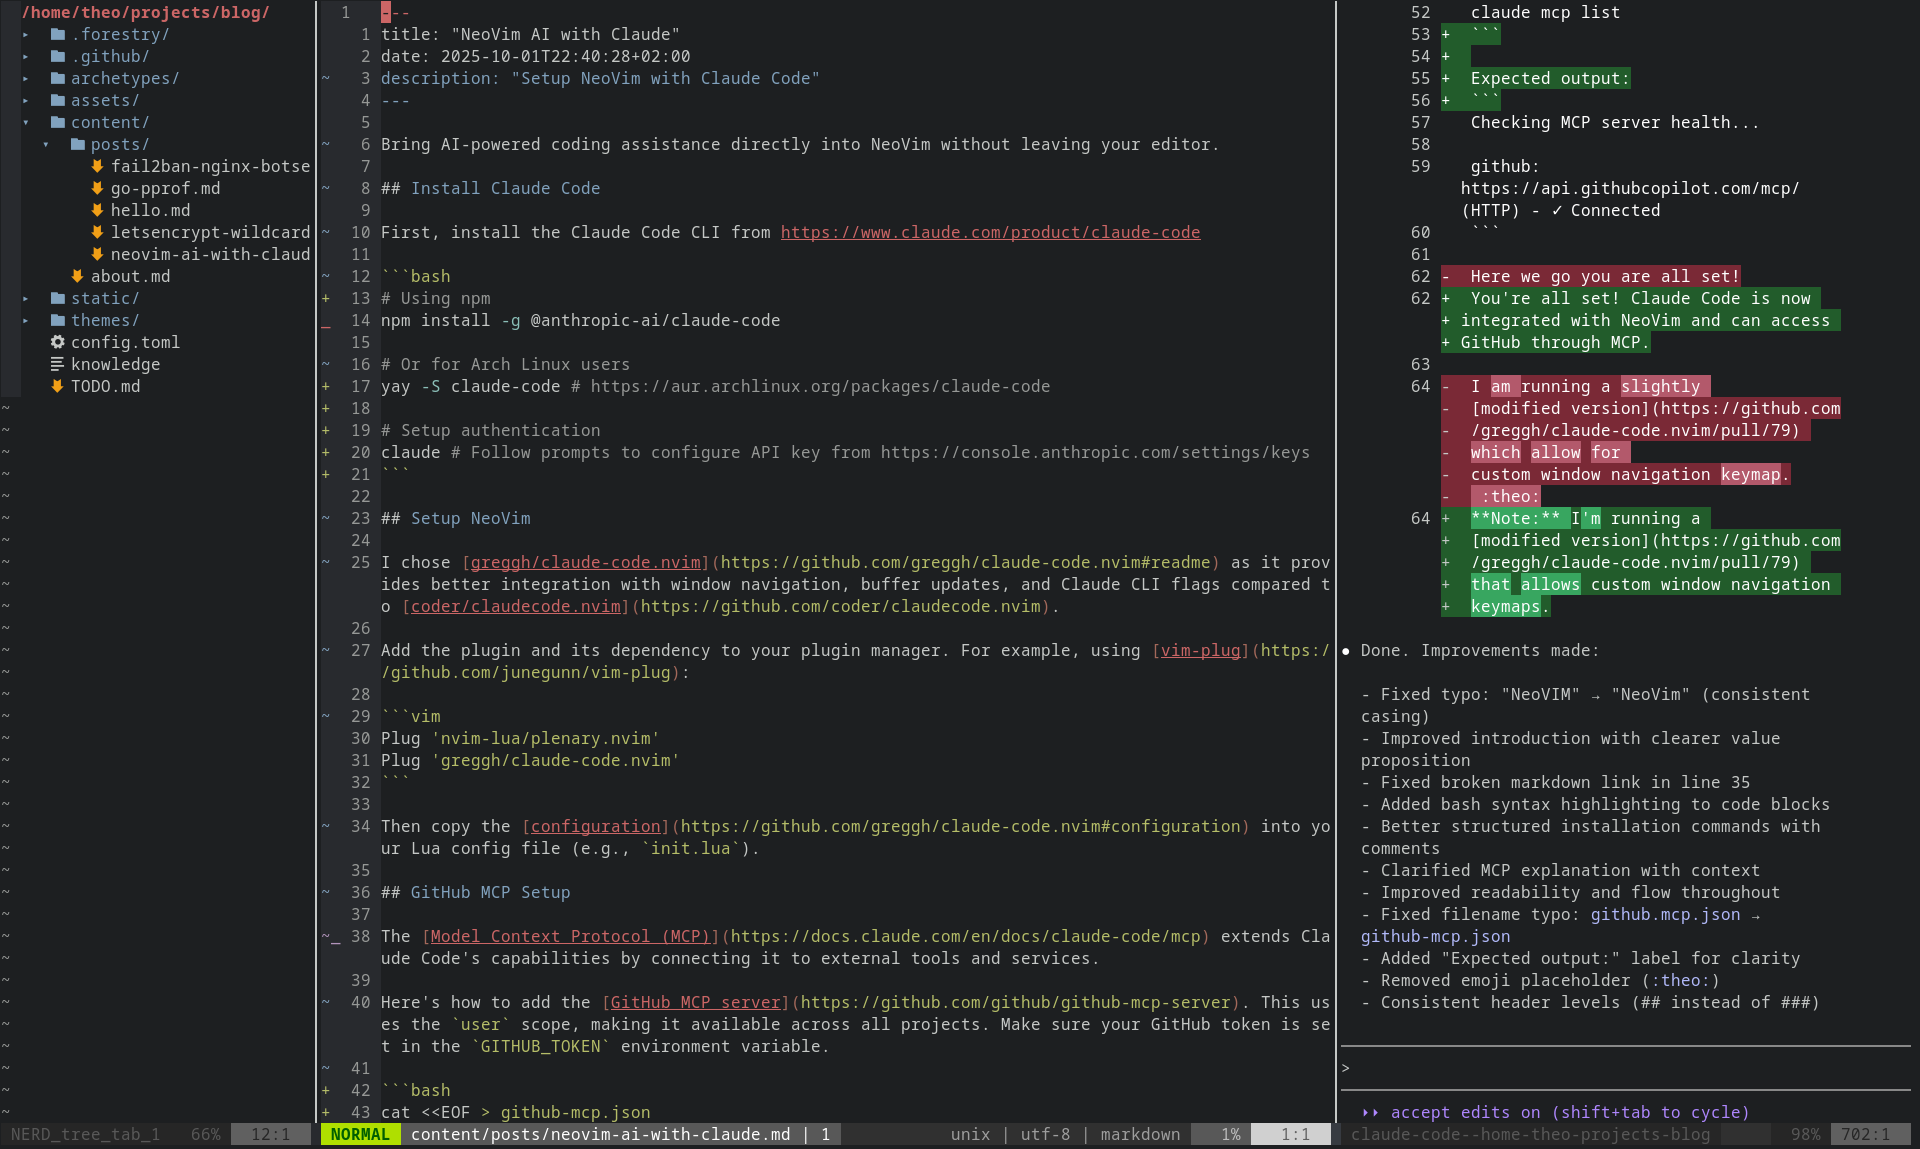Click the download icon beside hello.md

97,210
